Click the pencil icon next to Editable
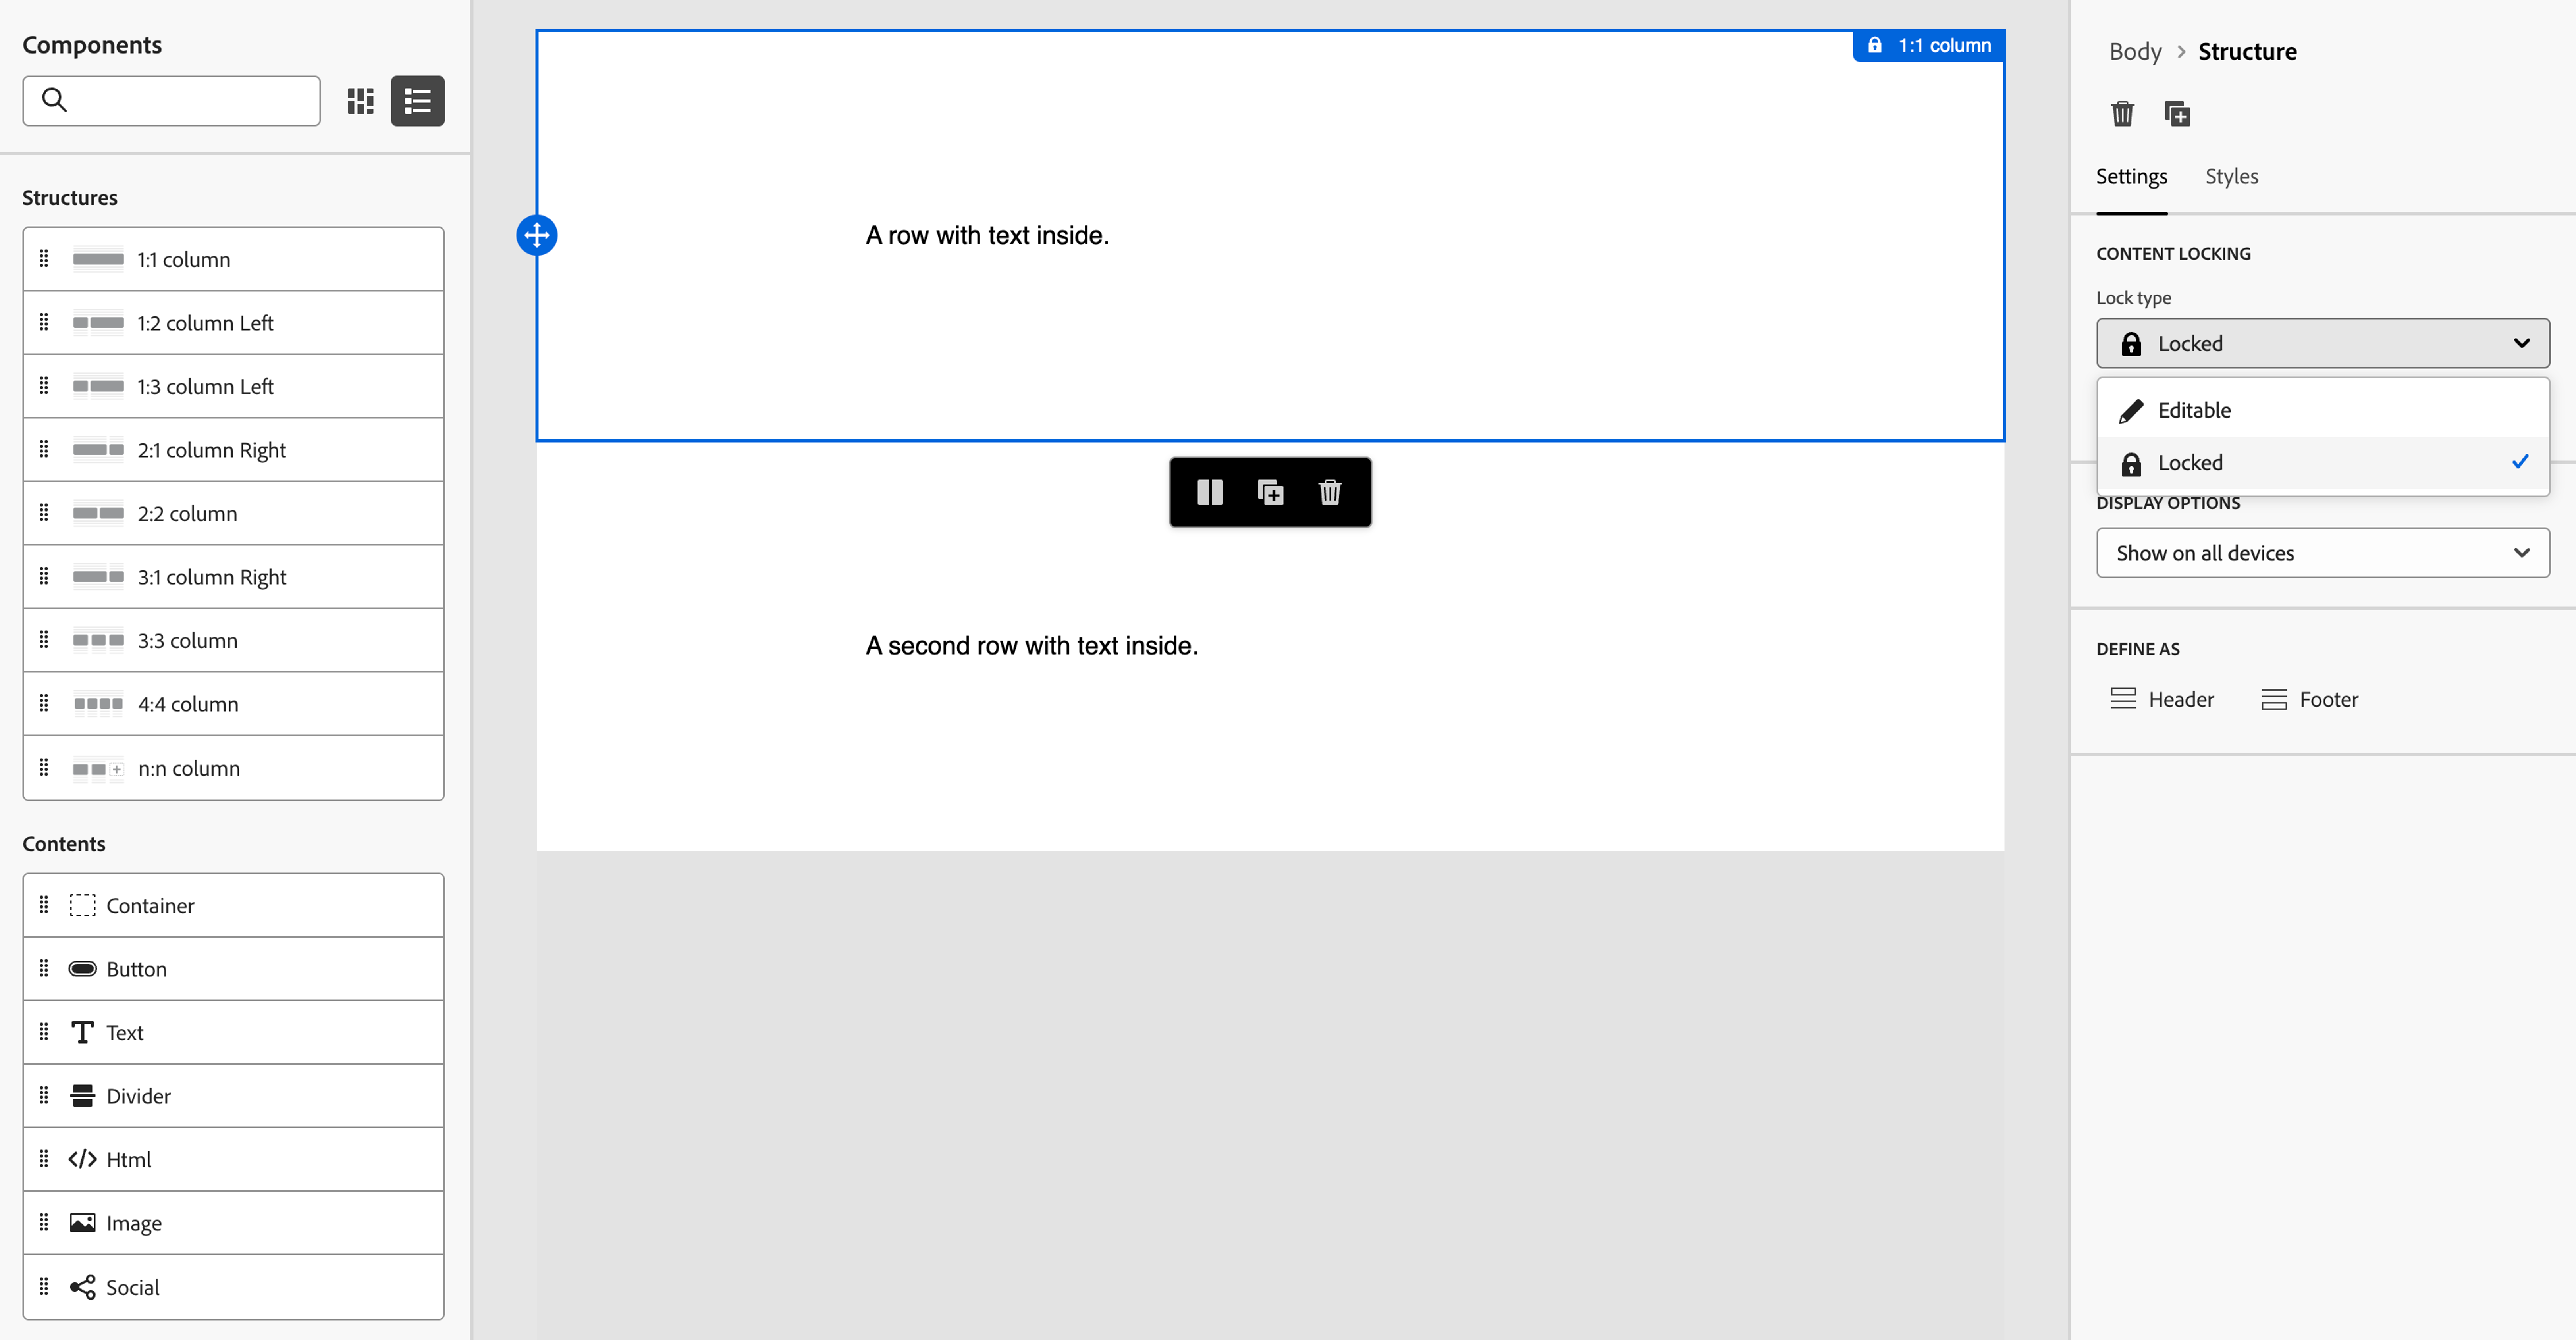This screenshot has height=1340, width=2576. (2131, 411)
